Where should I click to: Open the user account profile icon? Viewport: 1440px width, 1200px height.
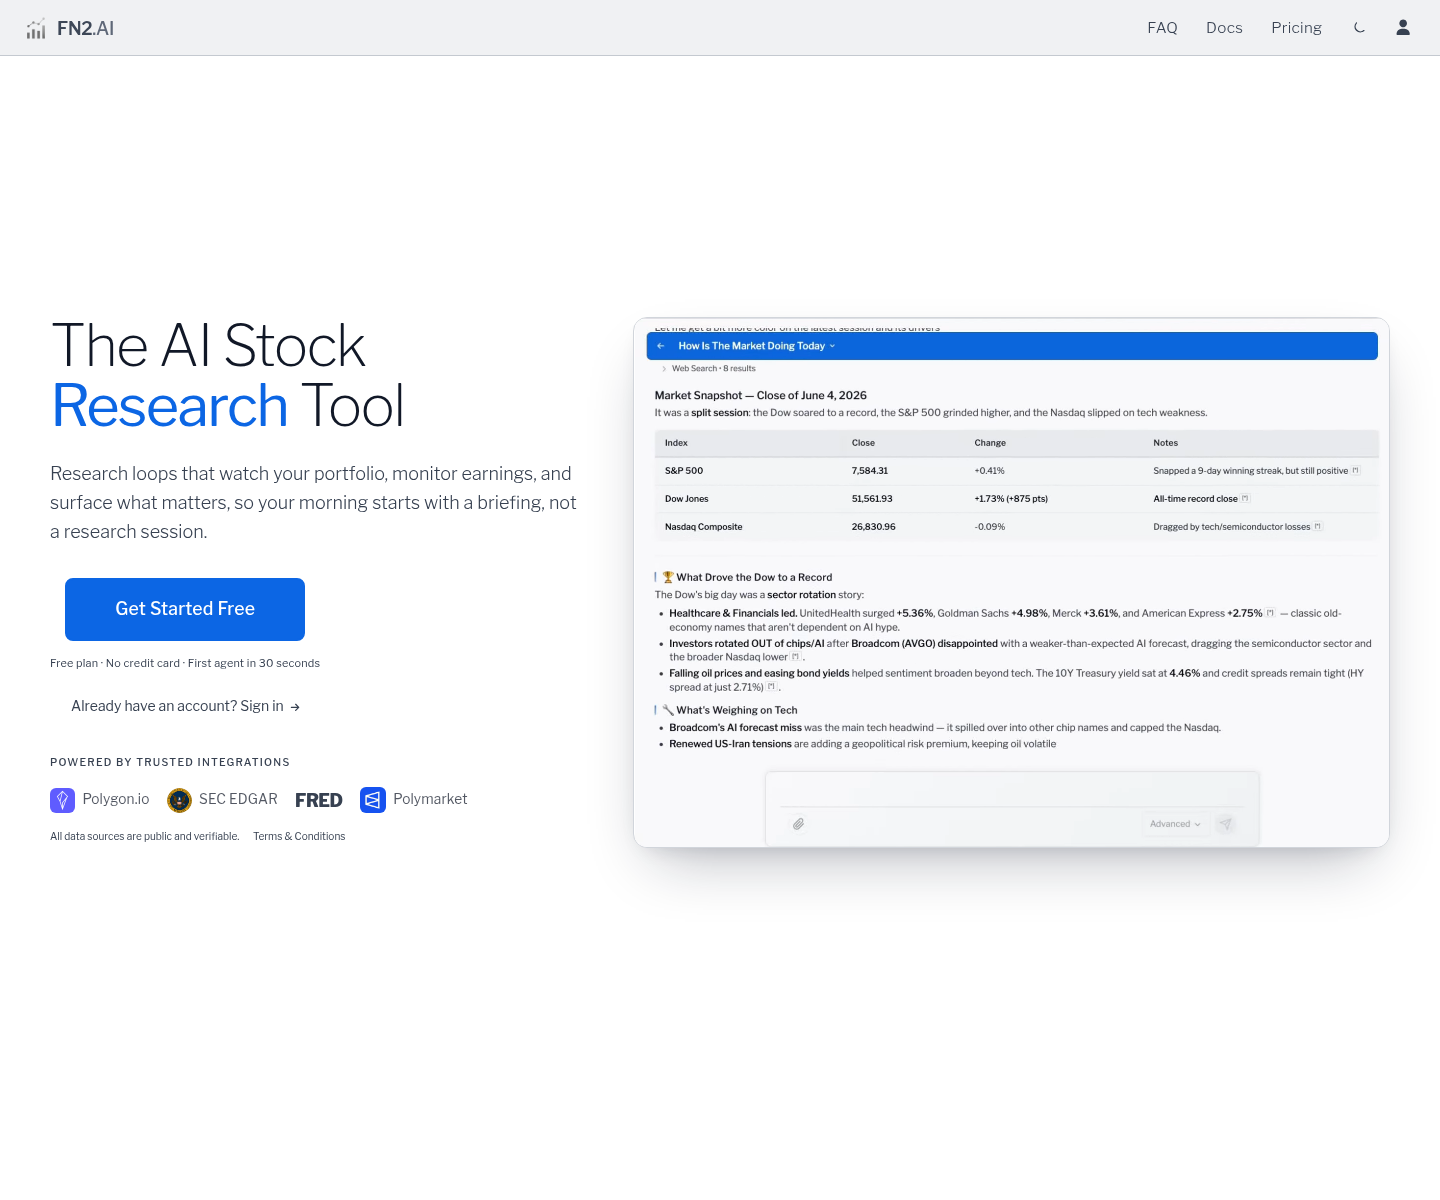[x=1403, y=28]
